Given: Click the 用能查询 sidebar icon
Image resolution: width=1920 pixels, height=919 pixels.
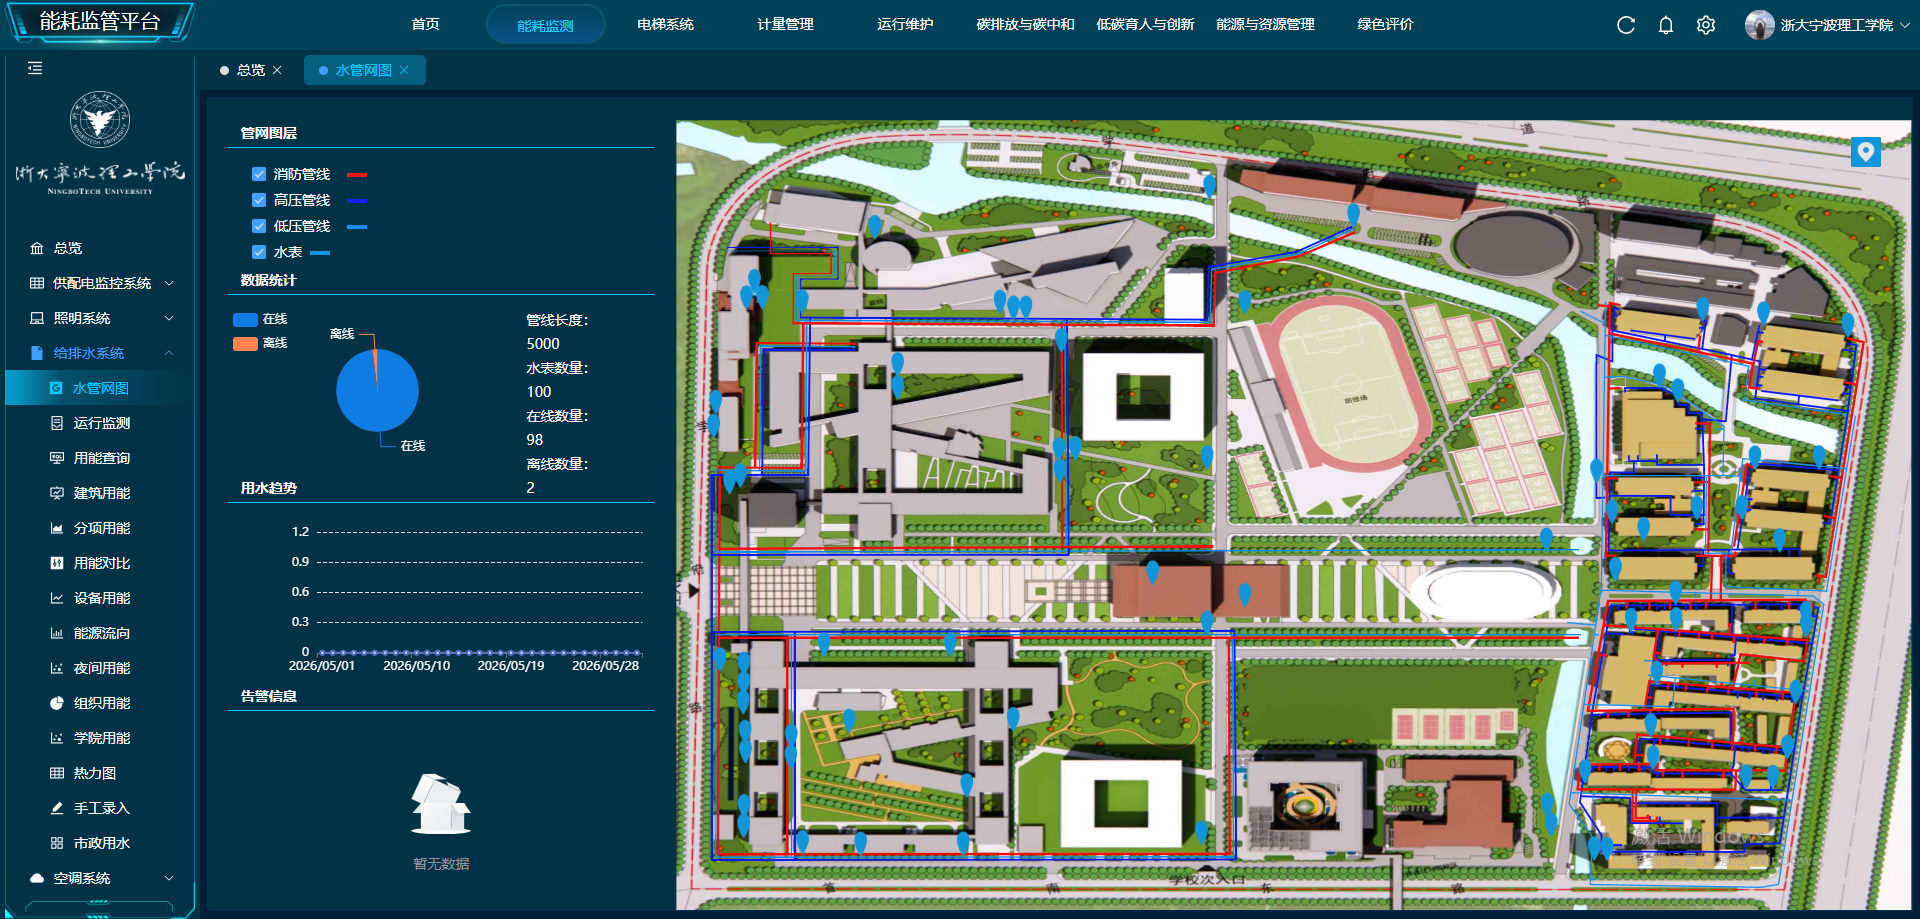Looking at the screenshot, I should 57,458.
